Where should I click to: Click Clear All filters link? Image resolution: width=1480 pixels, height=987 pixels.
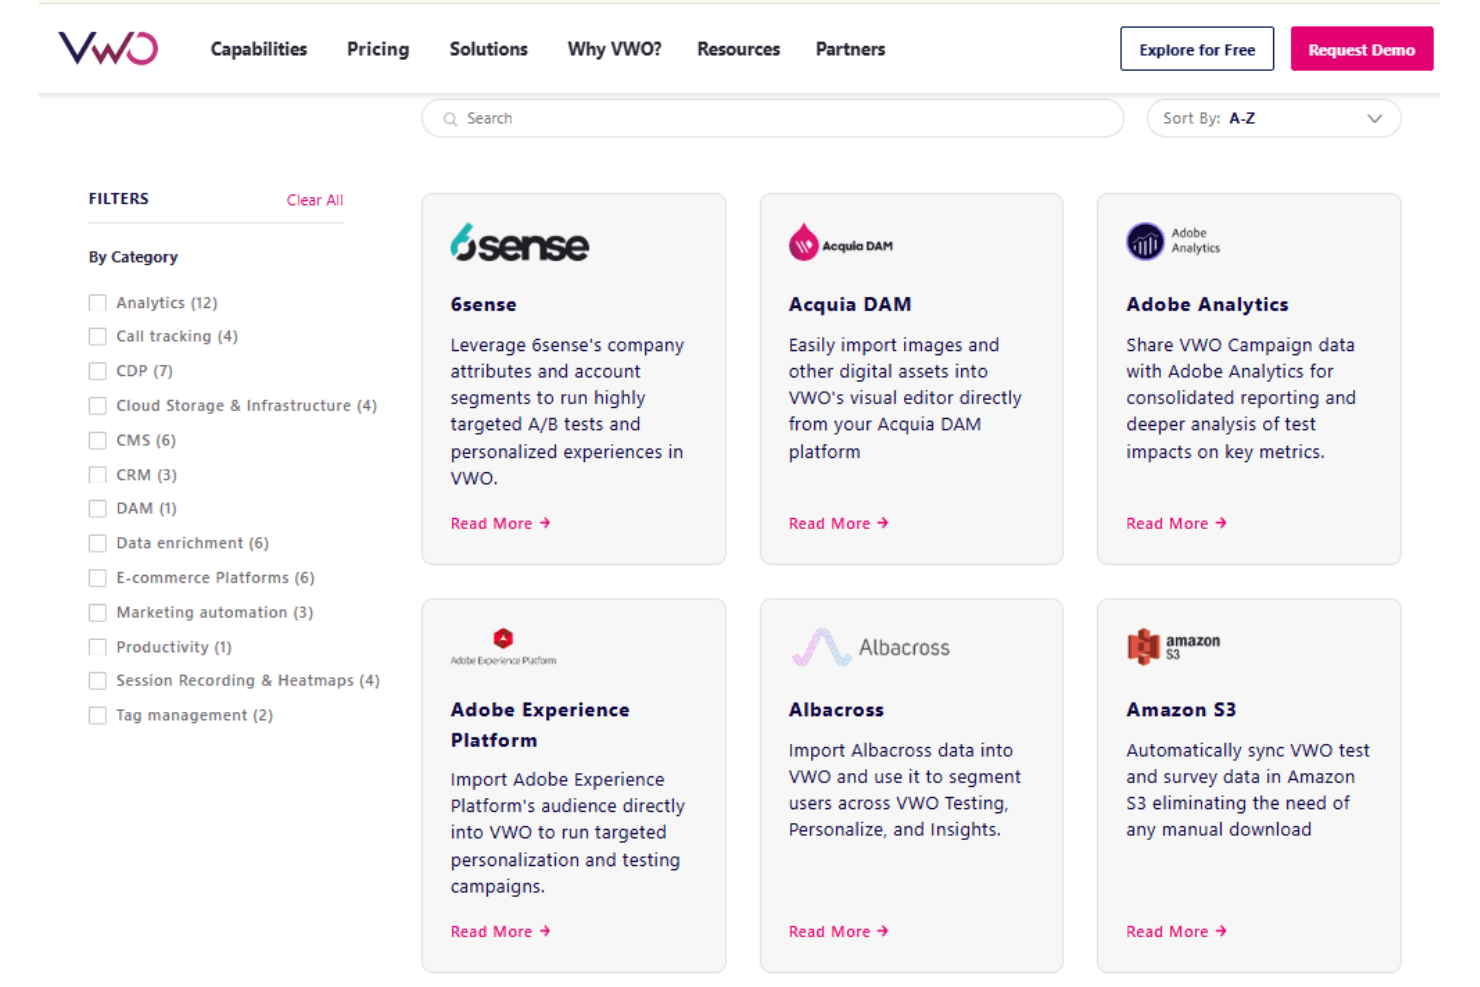tap(315, 200)
